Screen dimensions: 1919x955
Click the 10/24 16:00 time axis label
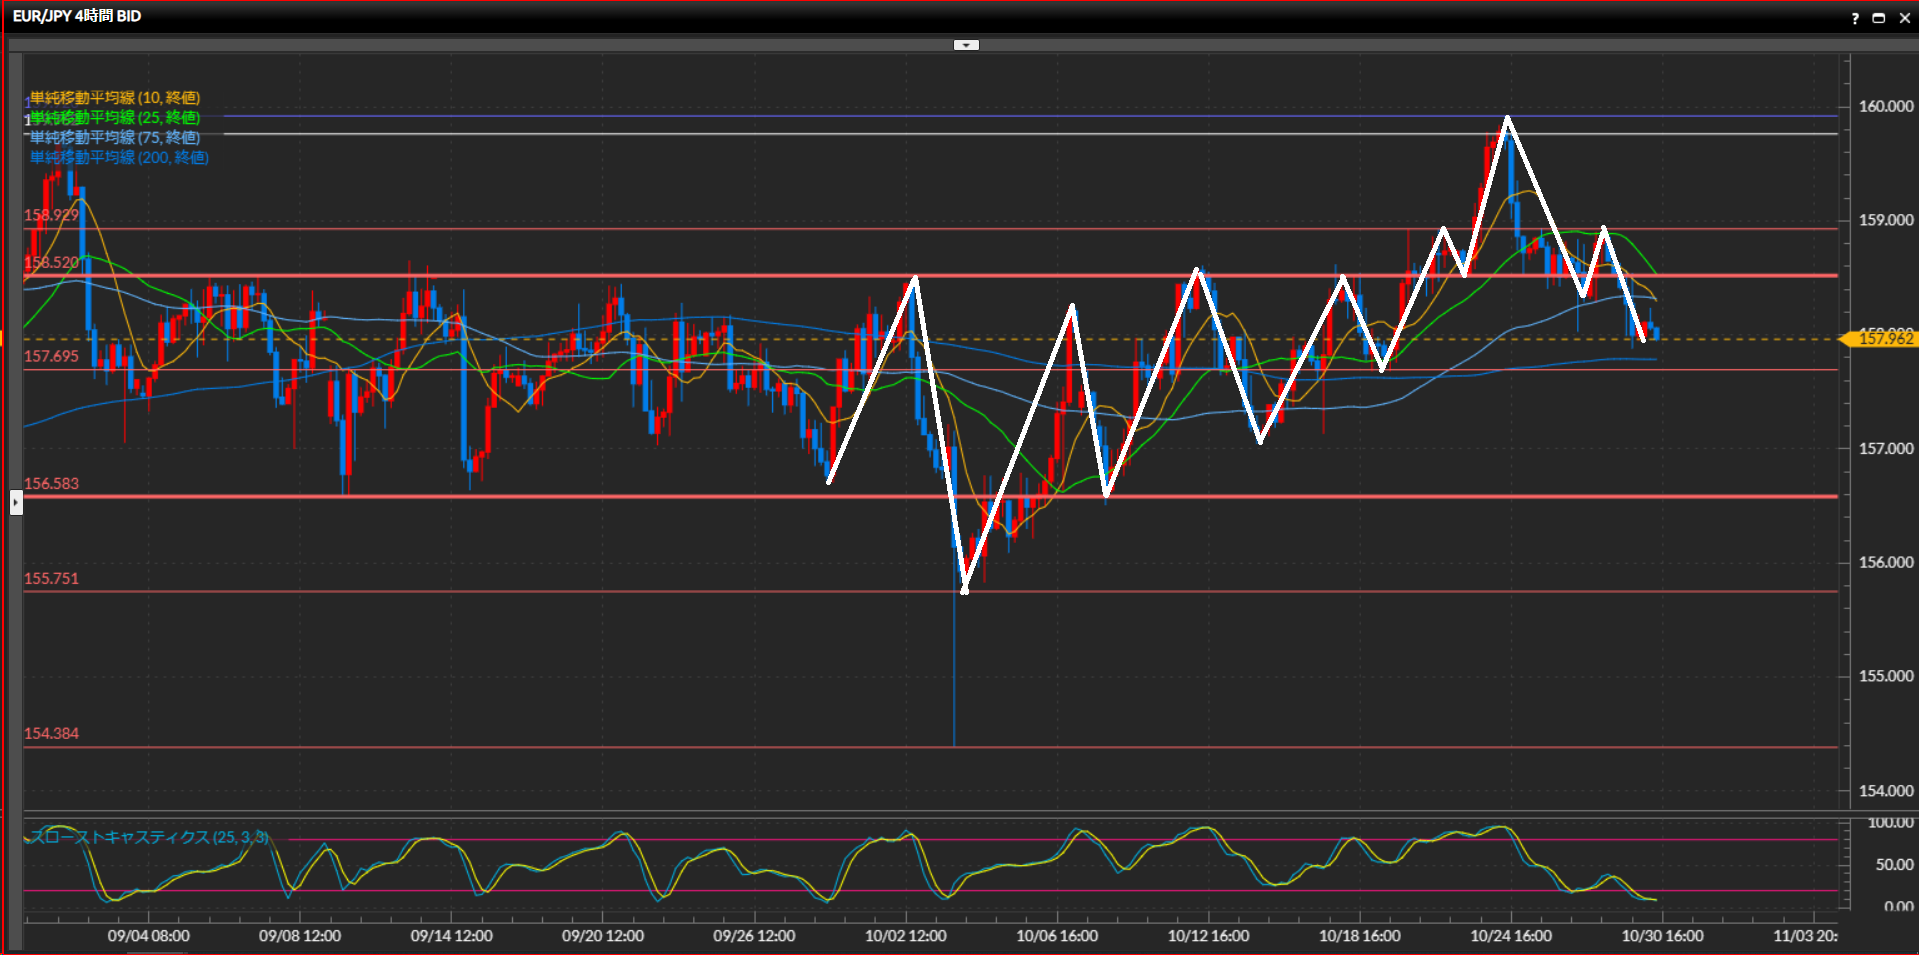(x=1511, y=936)
